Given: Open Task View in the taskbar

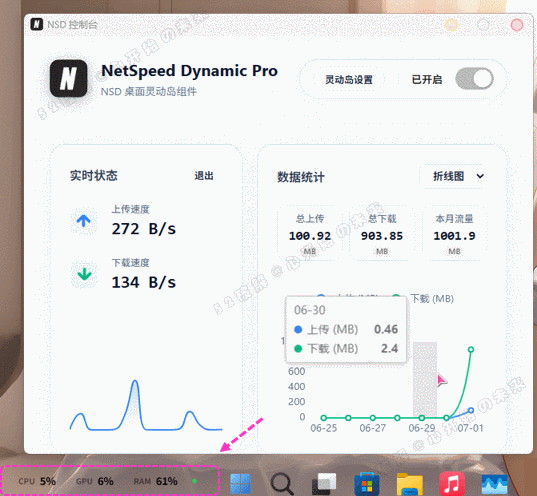Looking at the screenshot, I should (x=324, y=484).
